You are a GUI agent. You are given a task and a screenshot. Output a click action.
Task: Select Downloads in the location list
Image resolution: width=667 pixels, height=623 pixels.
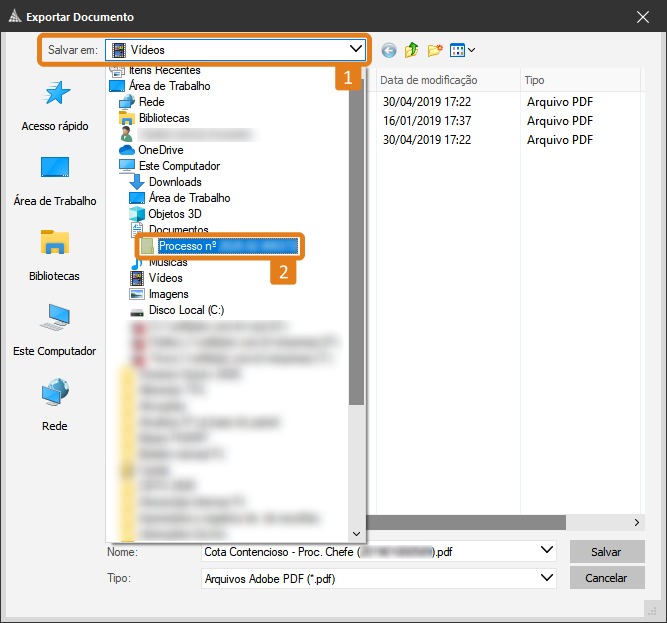pyautogui.click(x=175, y=182)
